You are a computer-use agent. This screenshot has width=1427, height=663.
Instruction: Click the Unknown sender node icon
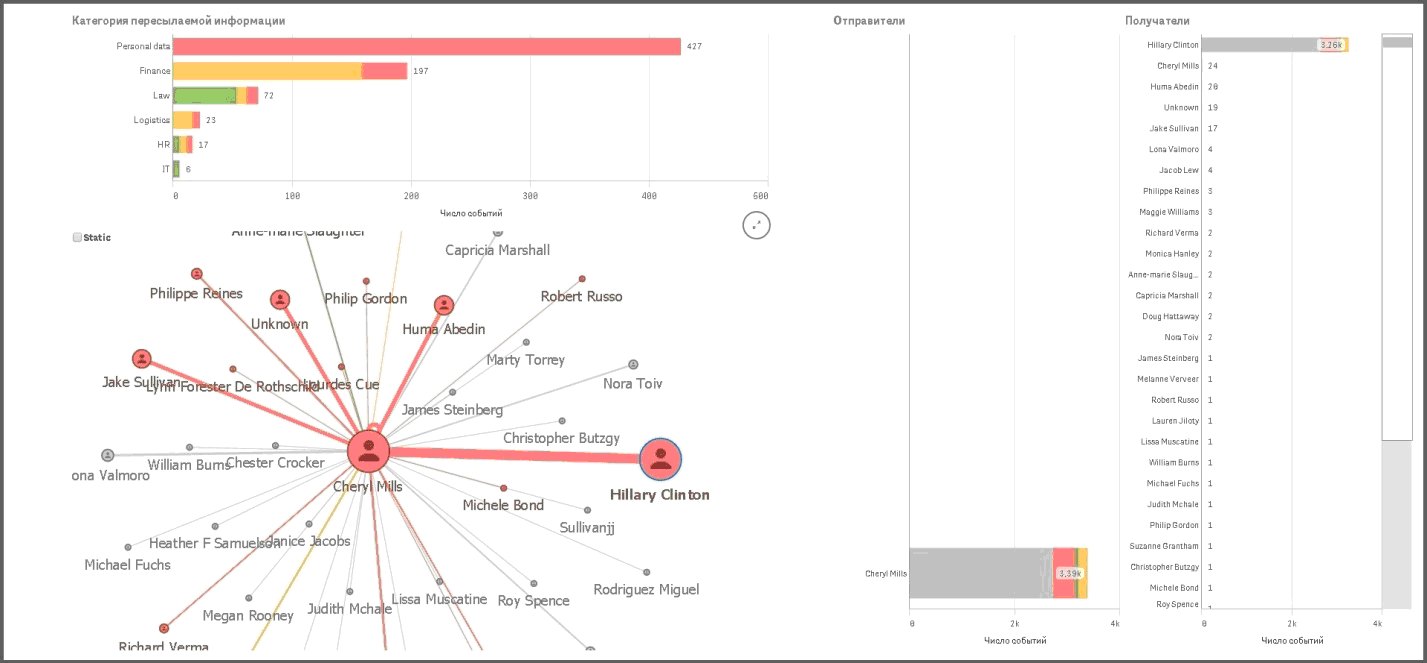[x=280, y=300]
